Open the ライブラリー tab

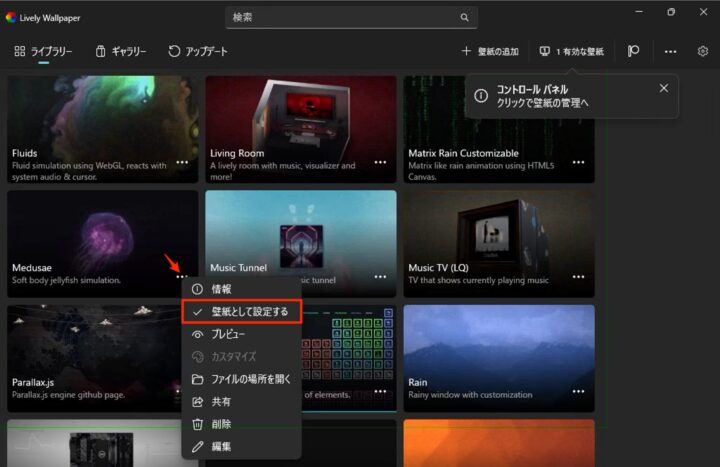coord(43,51)
